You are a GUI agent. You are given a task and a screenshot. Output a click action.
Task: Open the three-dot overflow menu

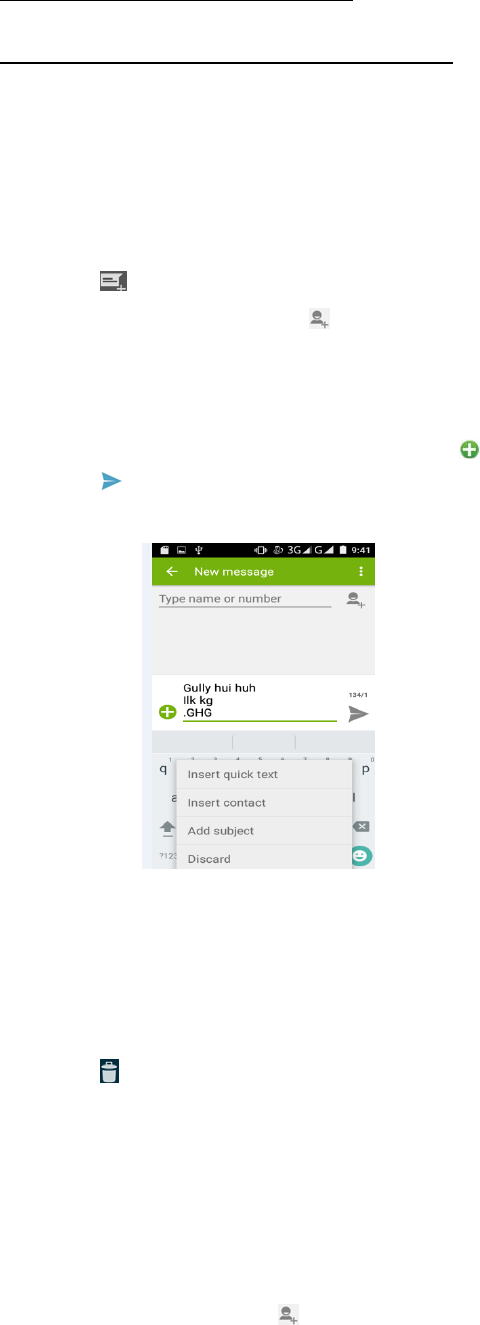tap(363, 572)
